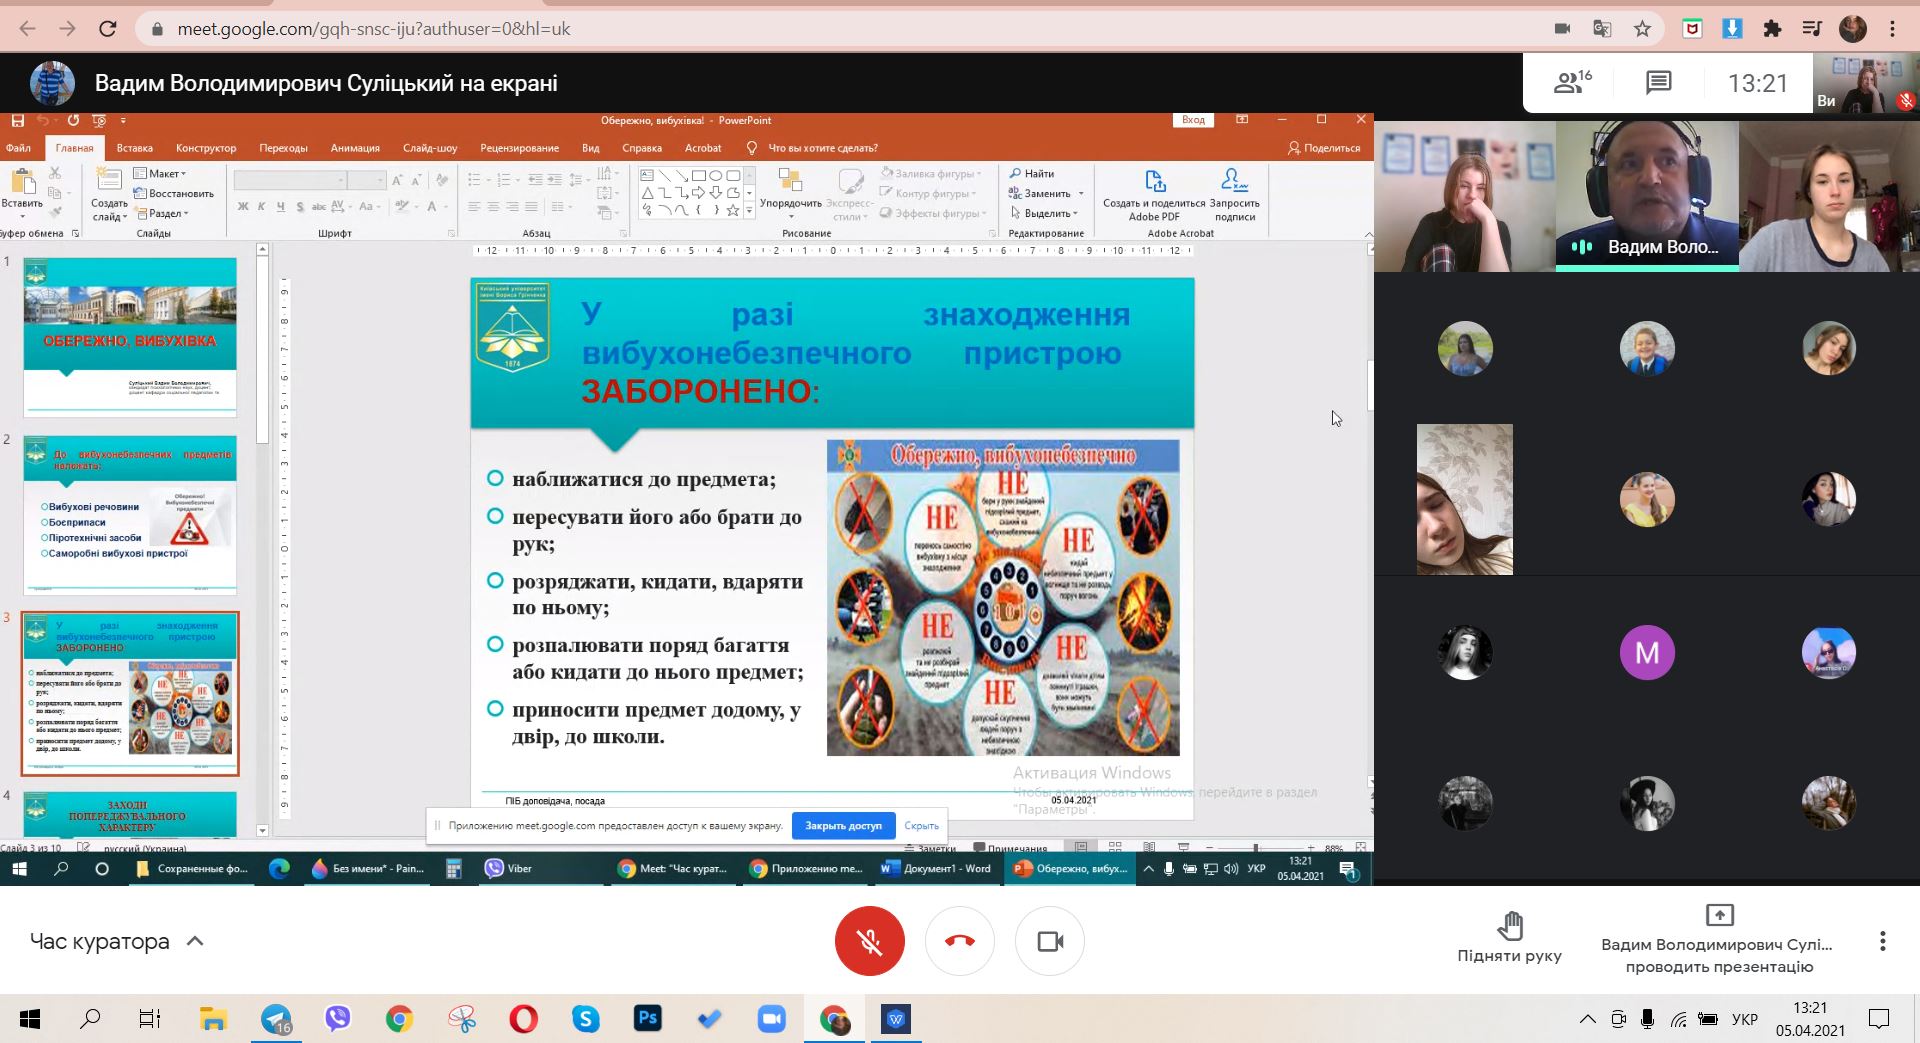Launch Telegram from the taskbar
1920x1043 pixels.
(x=276, y=1019)
